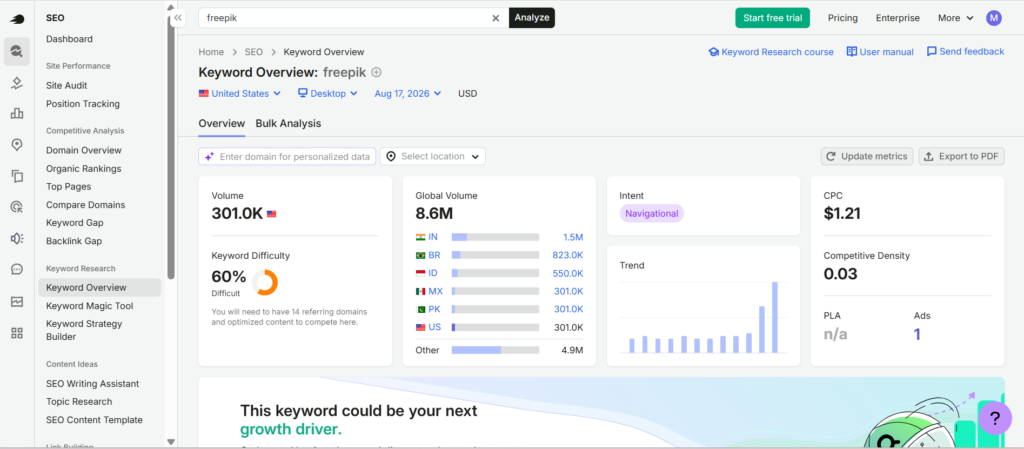Viewport: 1024px width, 449px height.
Task: Click the Send feedback link
Action: tap(965, 52)
